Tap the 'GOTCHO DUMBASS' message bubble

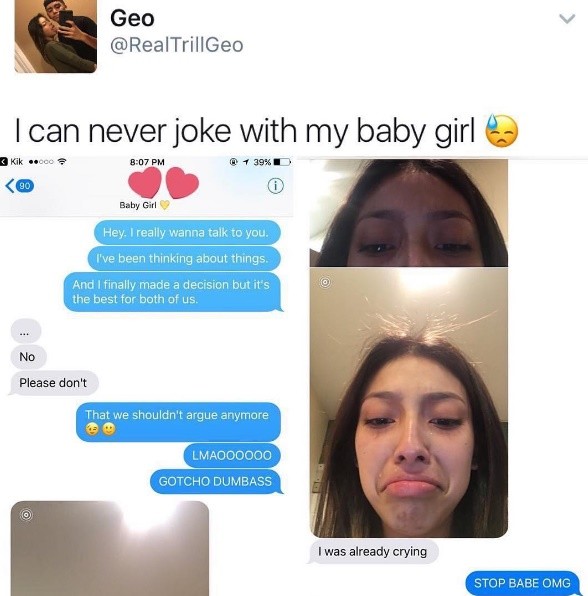(216, 481)
